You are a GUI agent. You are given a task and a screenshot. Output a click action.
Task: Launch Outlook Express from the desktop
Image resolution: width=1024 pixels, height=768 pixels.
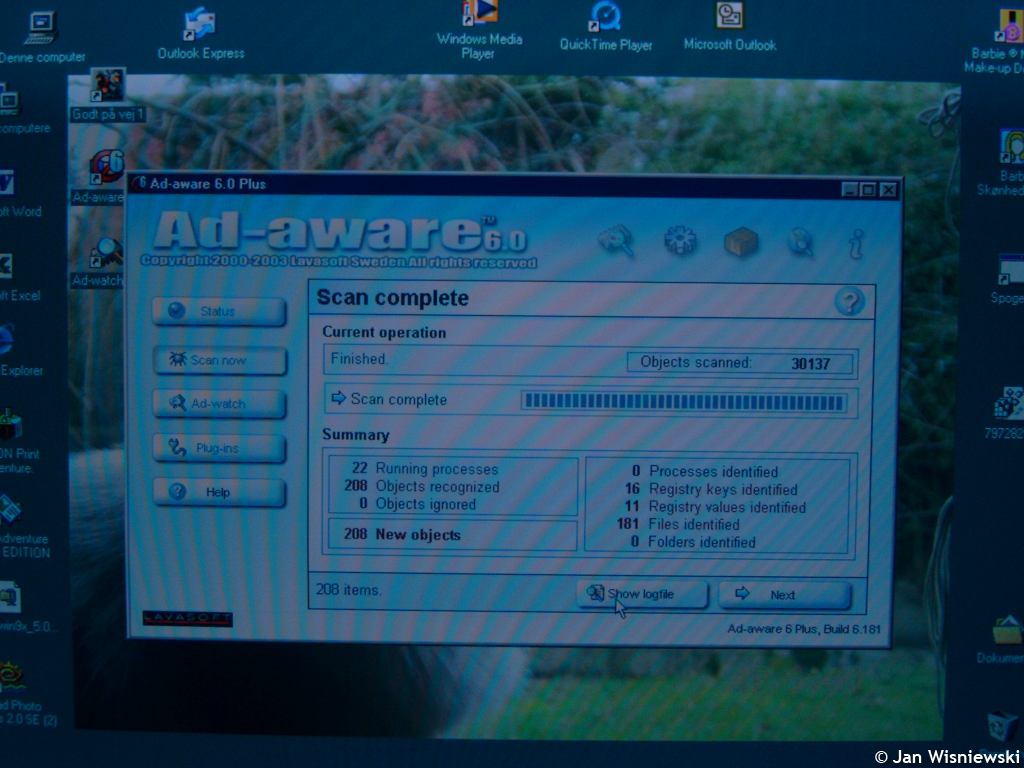[200, 24]
